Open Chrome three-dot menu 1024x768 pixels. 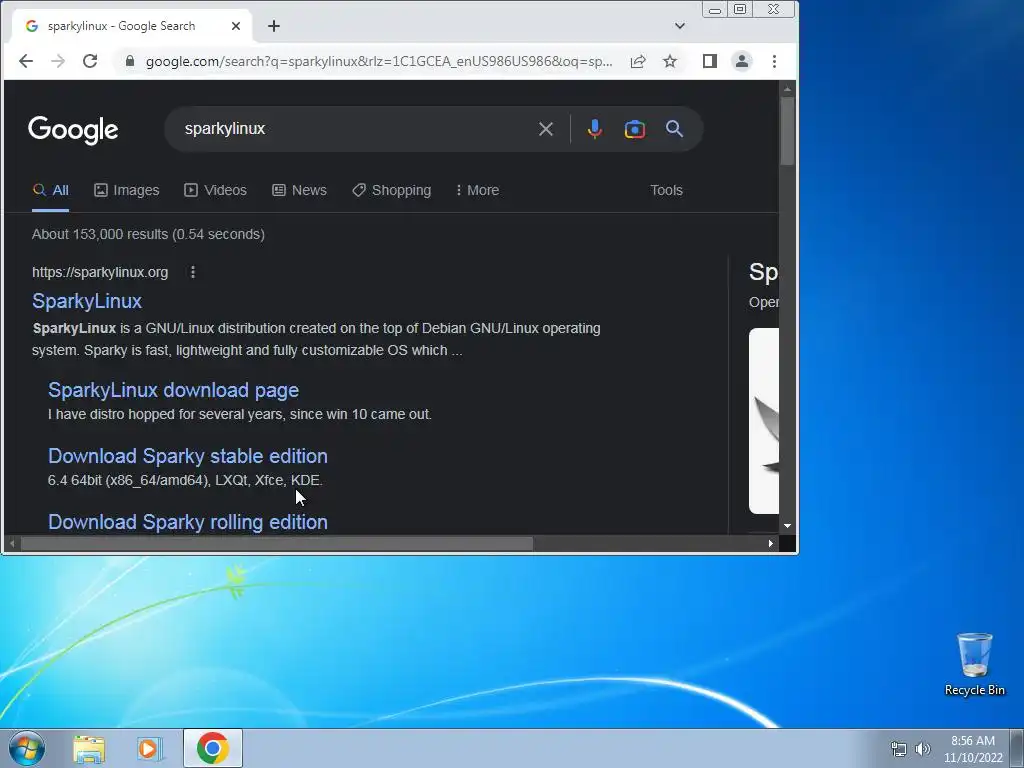[775, 61]
